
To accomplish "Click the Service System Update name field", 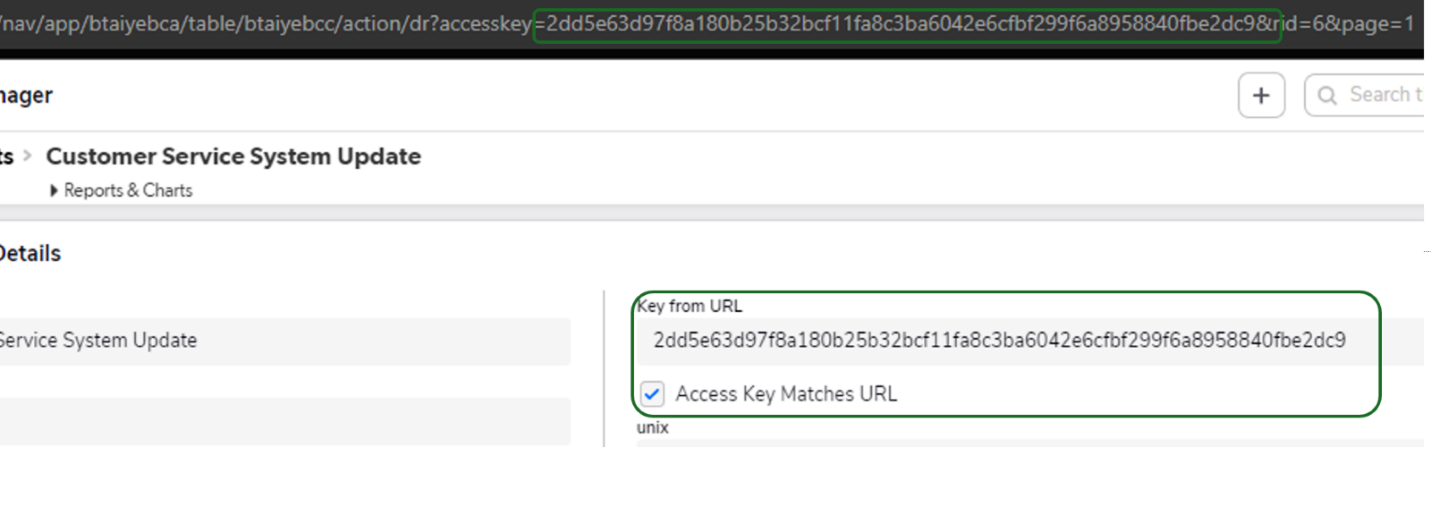I will [x=285, y=341].
